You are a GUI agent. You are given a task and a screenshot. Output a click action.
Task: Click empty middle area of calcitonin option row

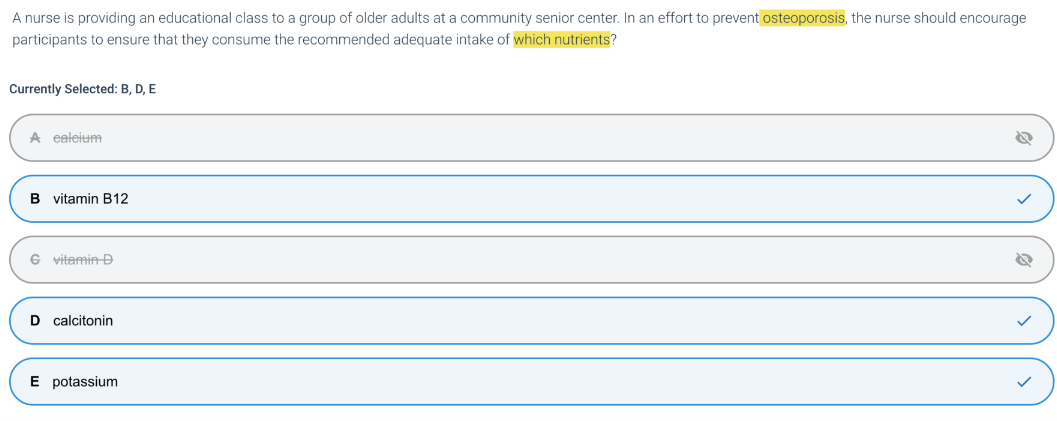(x=530, y=321)
